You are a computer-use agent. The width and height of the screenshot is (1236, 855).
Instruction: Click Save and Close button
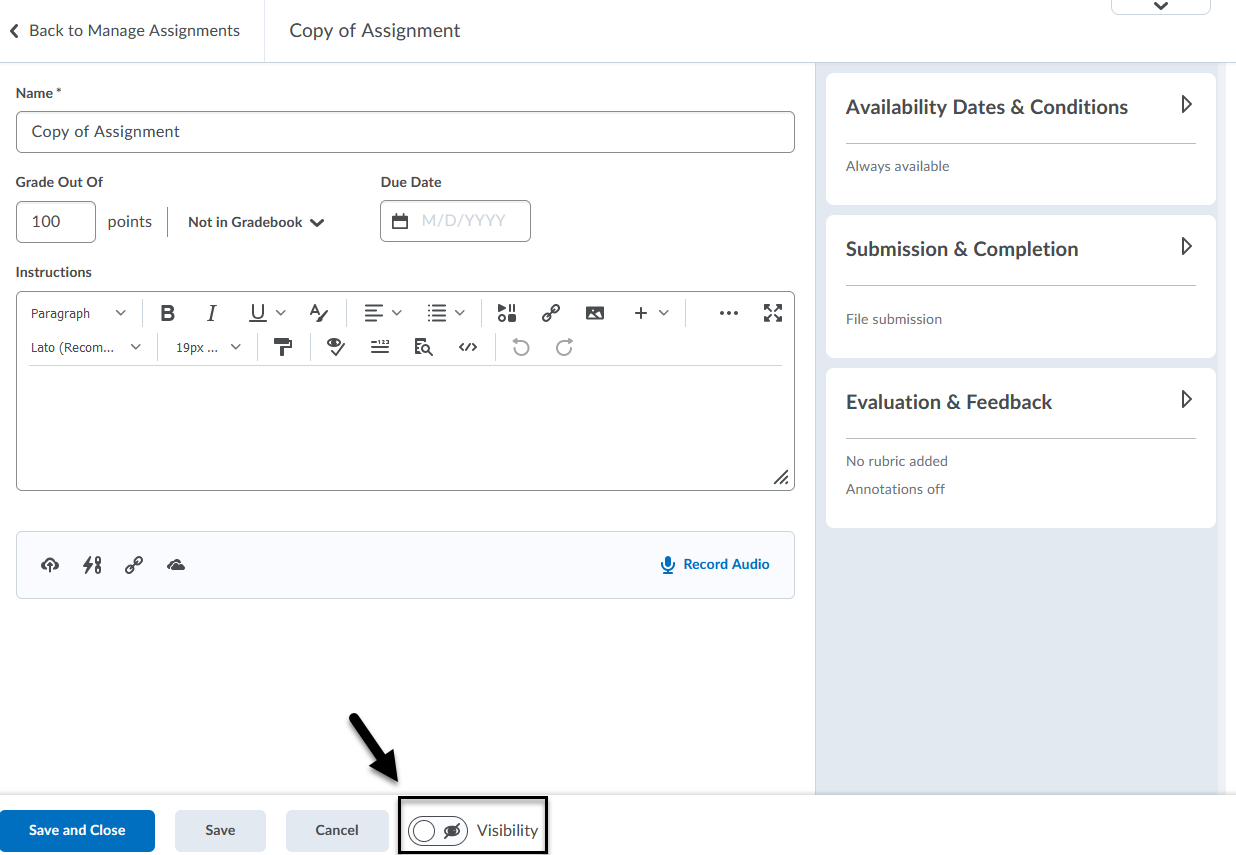[x=77, y=830]
